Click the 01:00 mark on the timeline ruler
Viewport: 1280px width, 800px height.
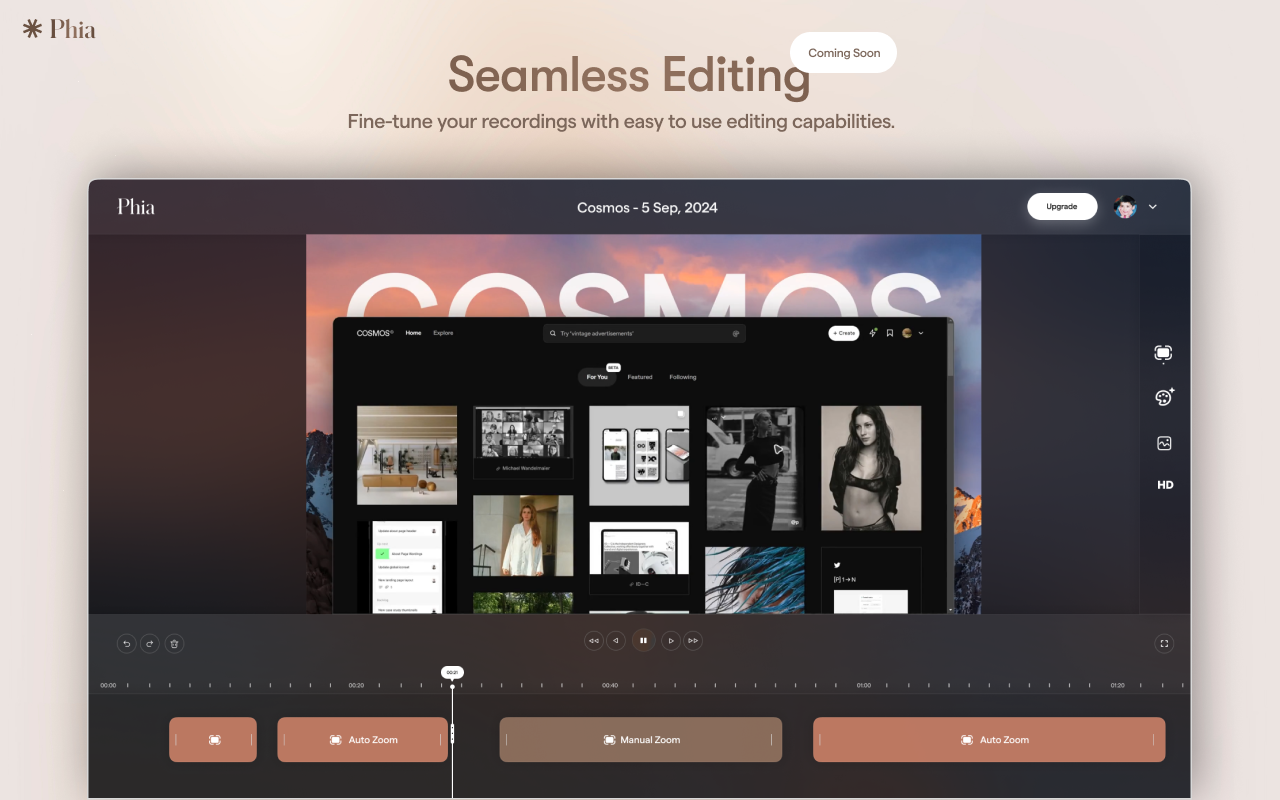pos(863,685)
